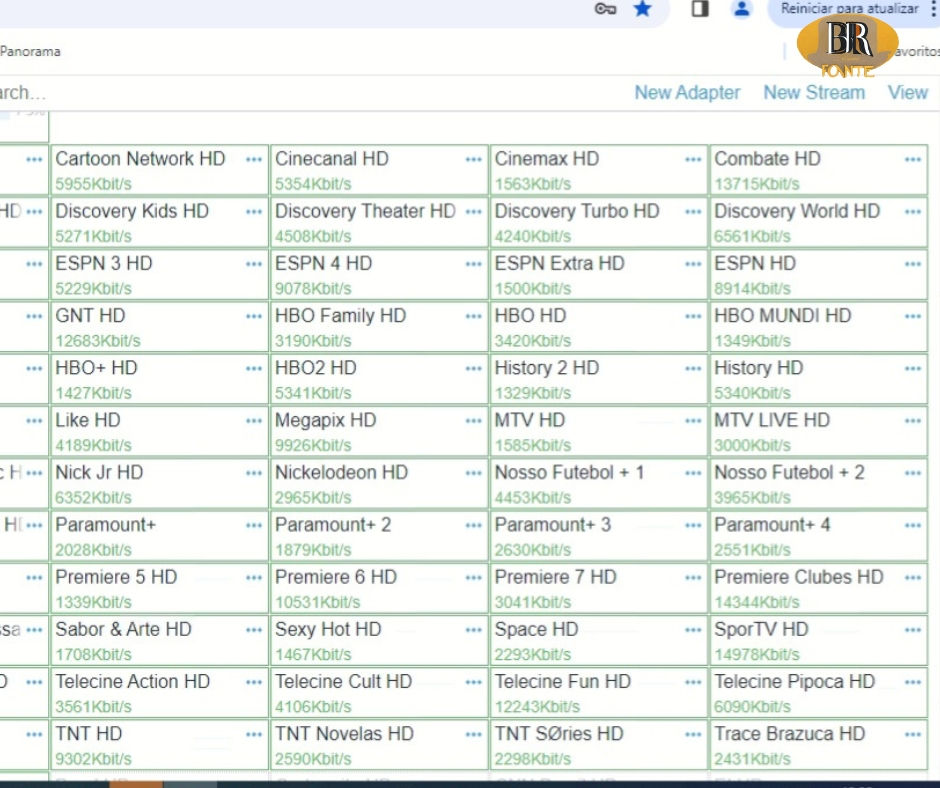Select the Paramount+ stream name
This screenshot has width=940, height=788.
point(106,524)
